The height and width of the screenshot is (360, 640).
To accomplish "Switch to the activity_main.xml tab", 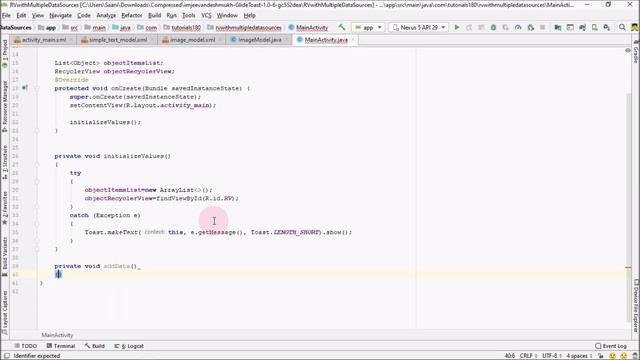I will tap(43, 40).
